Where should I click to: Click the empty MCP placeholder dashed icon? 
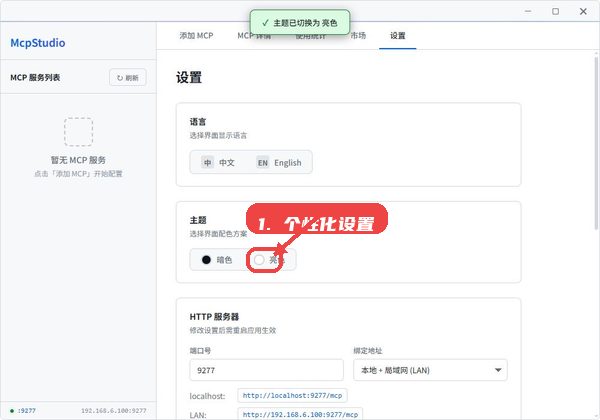tap(78, 132)
